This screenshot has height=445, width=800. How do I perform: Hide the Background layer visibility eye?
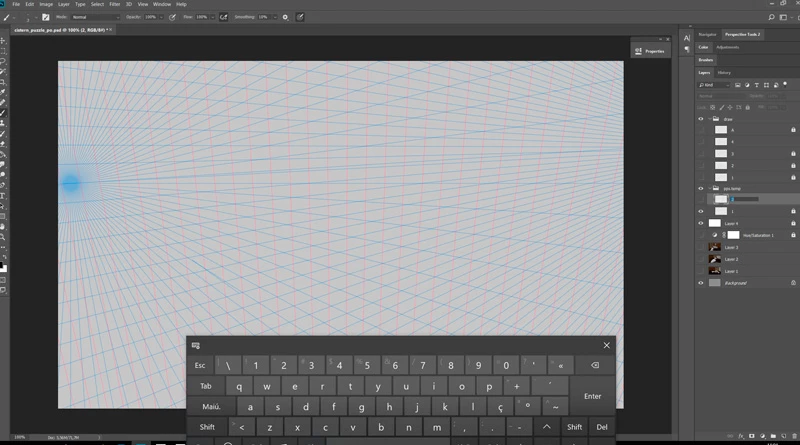(x=701, y=283)
